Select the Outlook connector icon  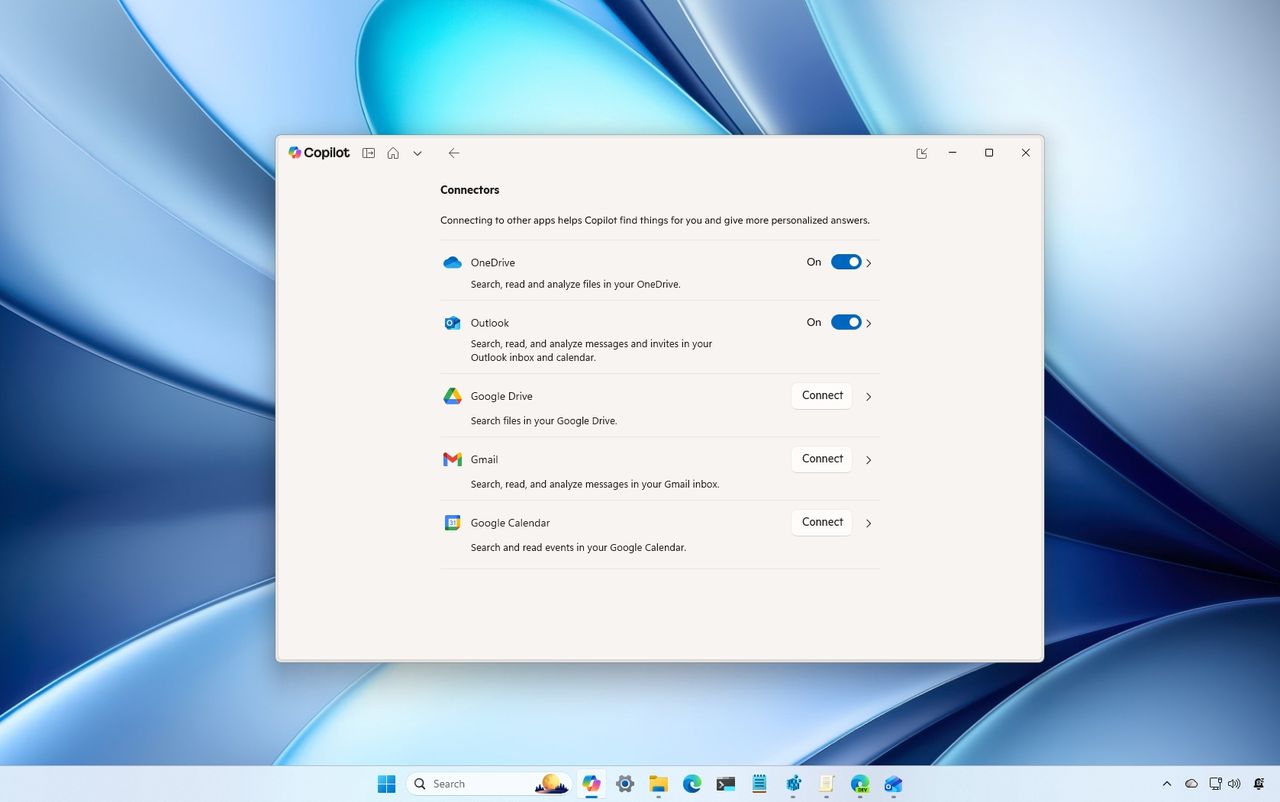point(452,322)
